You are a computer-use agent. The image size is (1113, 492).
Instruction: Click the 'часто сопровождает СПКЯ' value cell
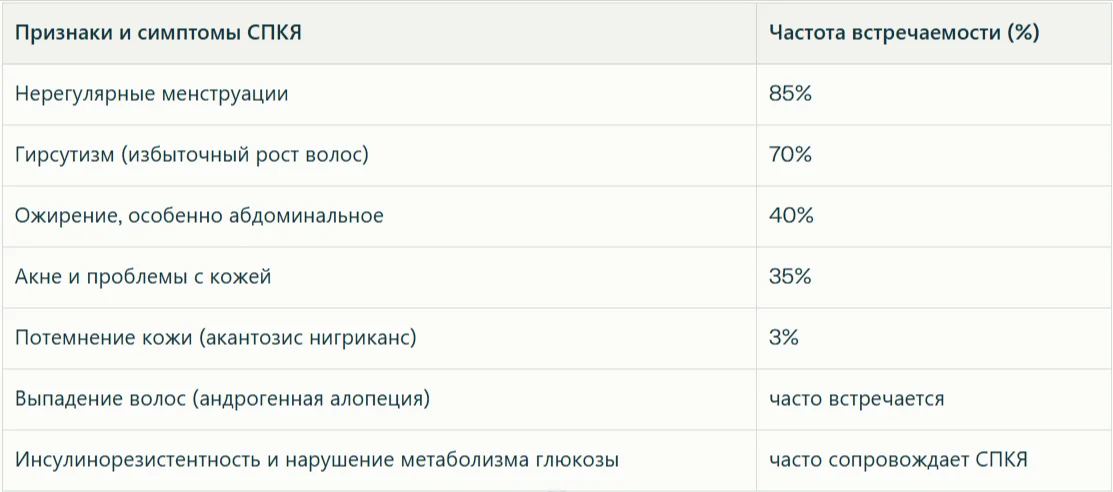click(898, 460)
